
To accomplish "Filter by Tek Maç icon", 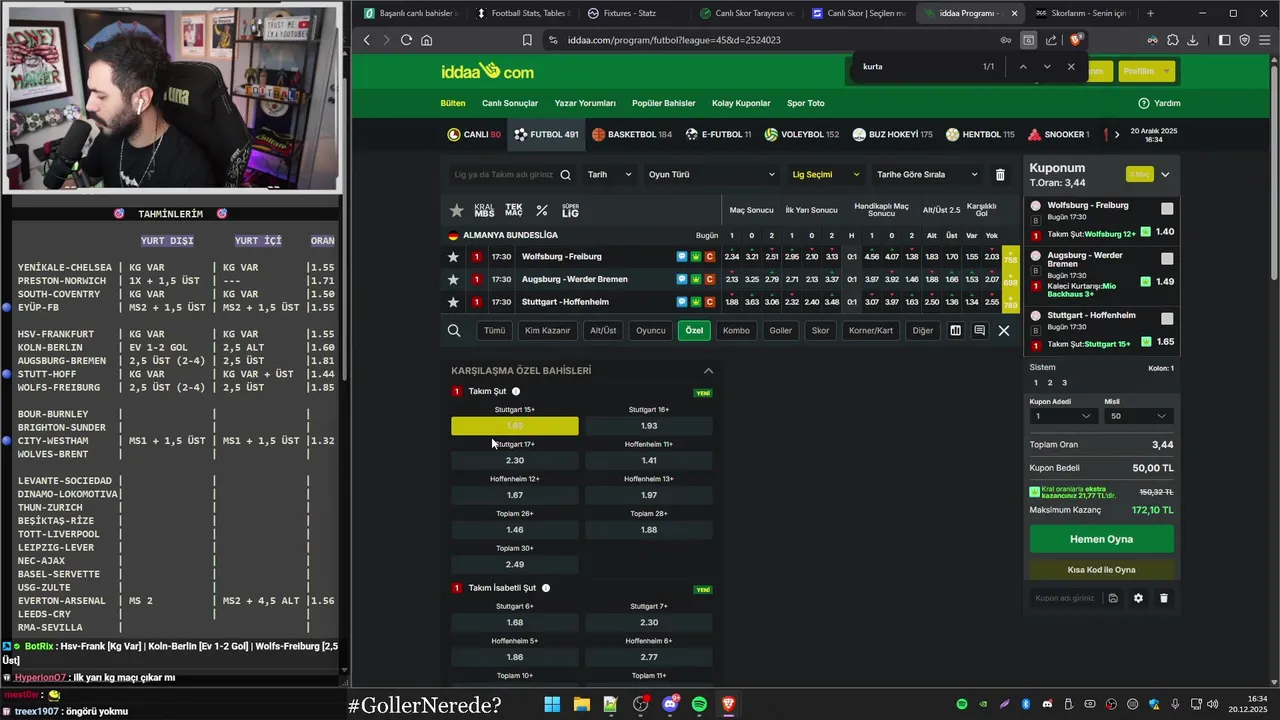I will [514, 210].
